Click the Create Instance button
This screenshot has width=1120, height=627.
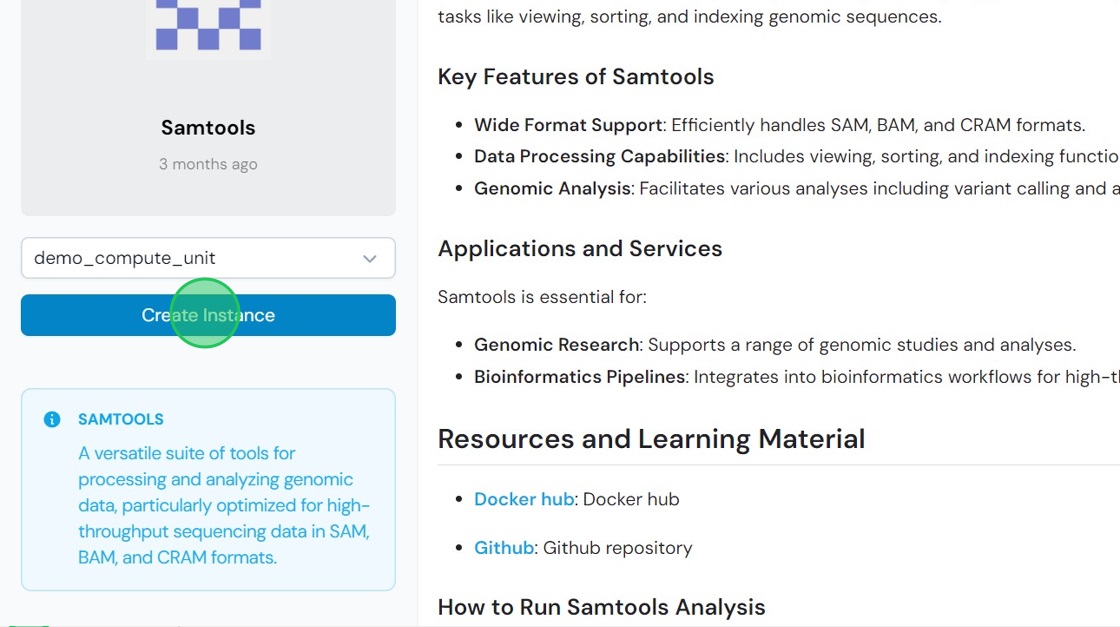tap(208, 315)
